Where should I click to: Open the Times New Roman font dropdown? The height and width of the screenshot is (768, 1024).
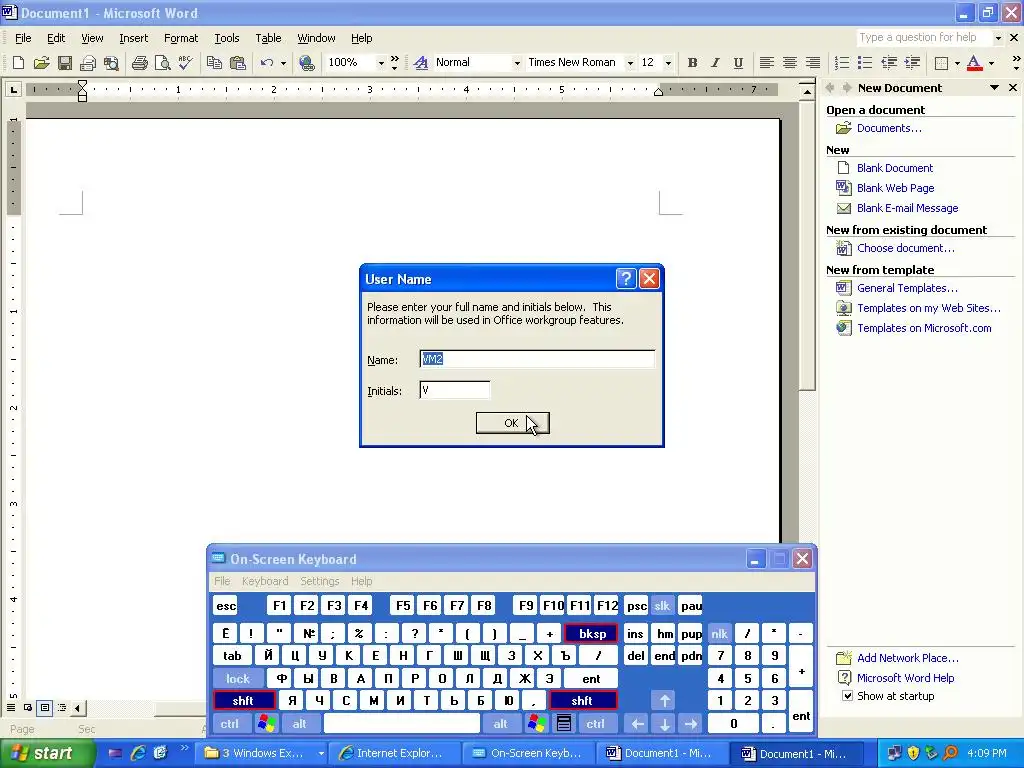pyautogui.click(x=630, y=63)
